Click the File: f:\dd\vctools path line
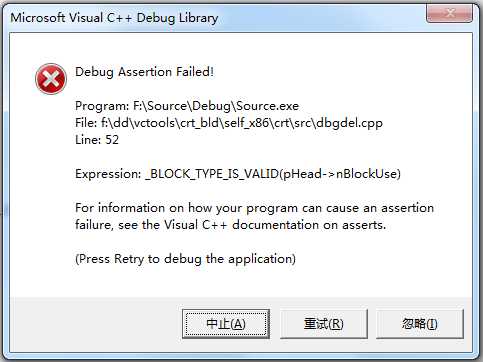The width and height of the screenshot is (483, 362). [x=229, y=123]
